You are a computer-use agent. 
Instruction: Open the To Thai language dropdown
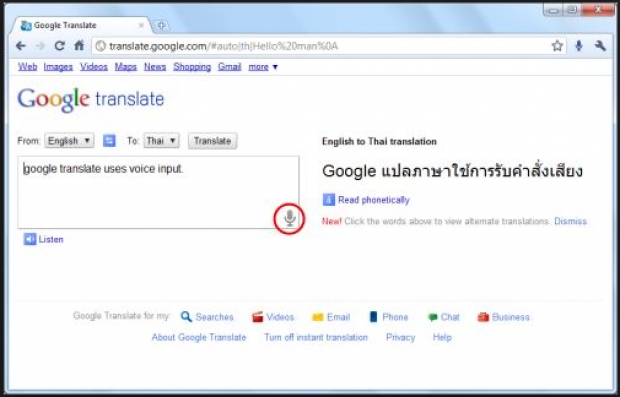click(161, 141)
